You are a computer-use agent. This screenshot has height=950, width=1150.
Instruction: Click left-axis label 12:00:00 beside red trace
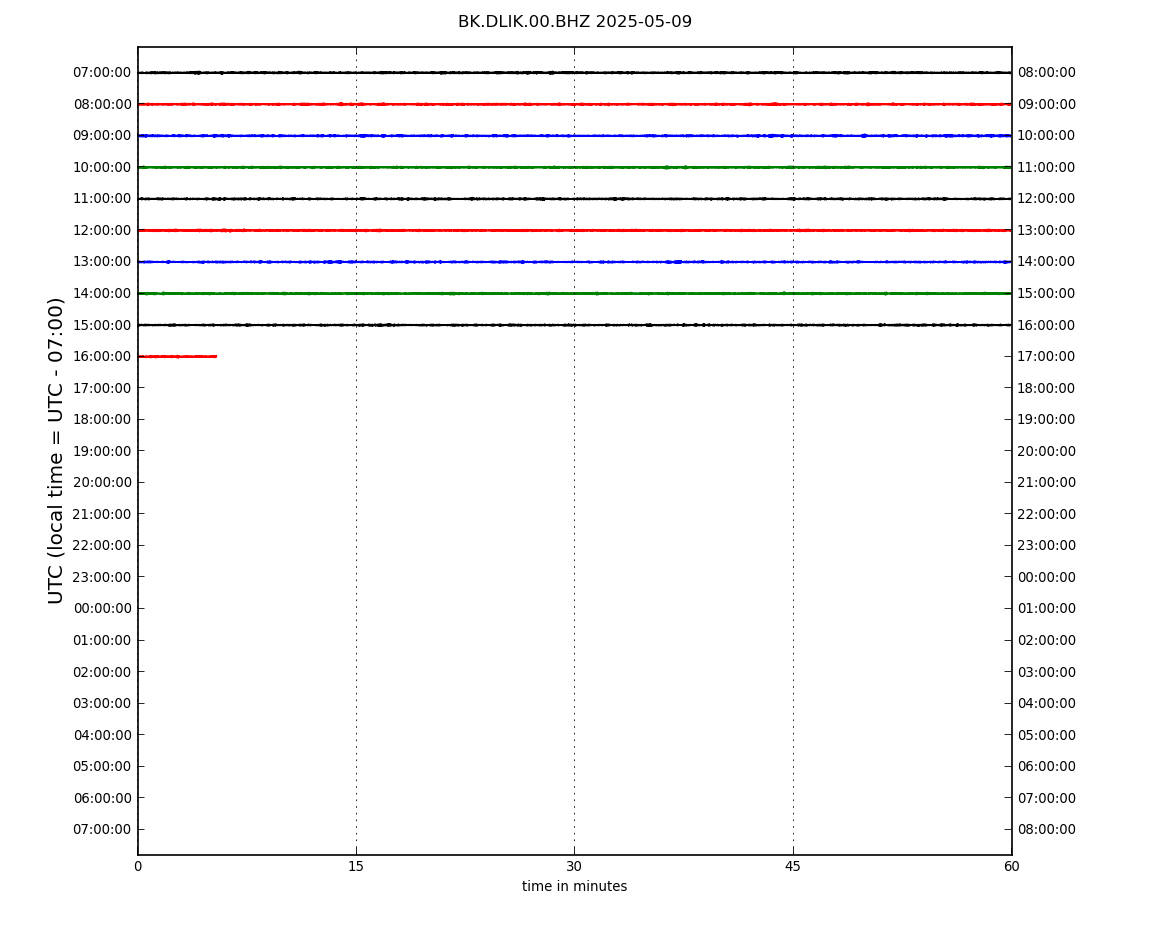coord(102,230)
